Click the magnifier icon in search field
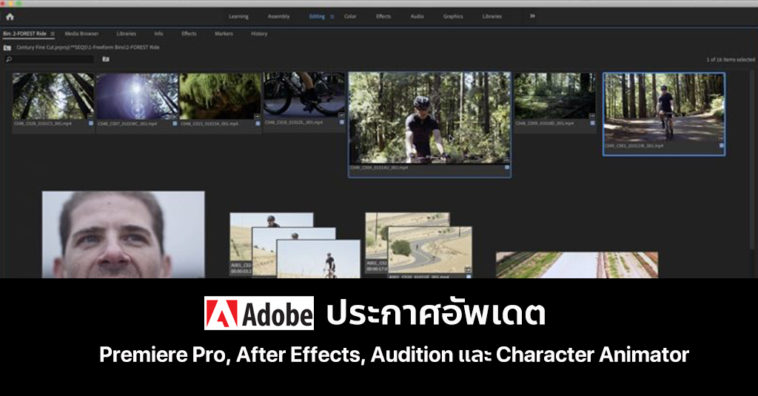The width and height of the screenshot is (758, 396). pyautogui.click(x=9, y=59)
